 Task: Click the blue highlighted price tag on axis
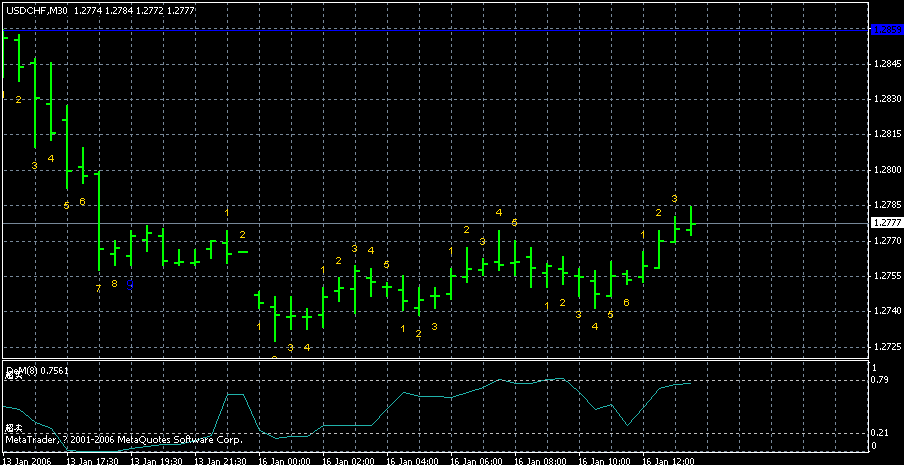(x=885, y=30)
